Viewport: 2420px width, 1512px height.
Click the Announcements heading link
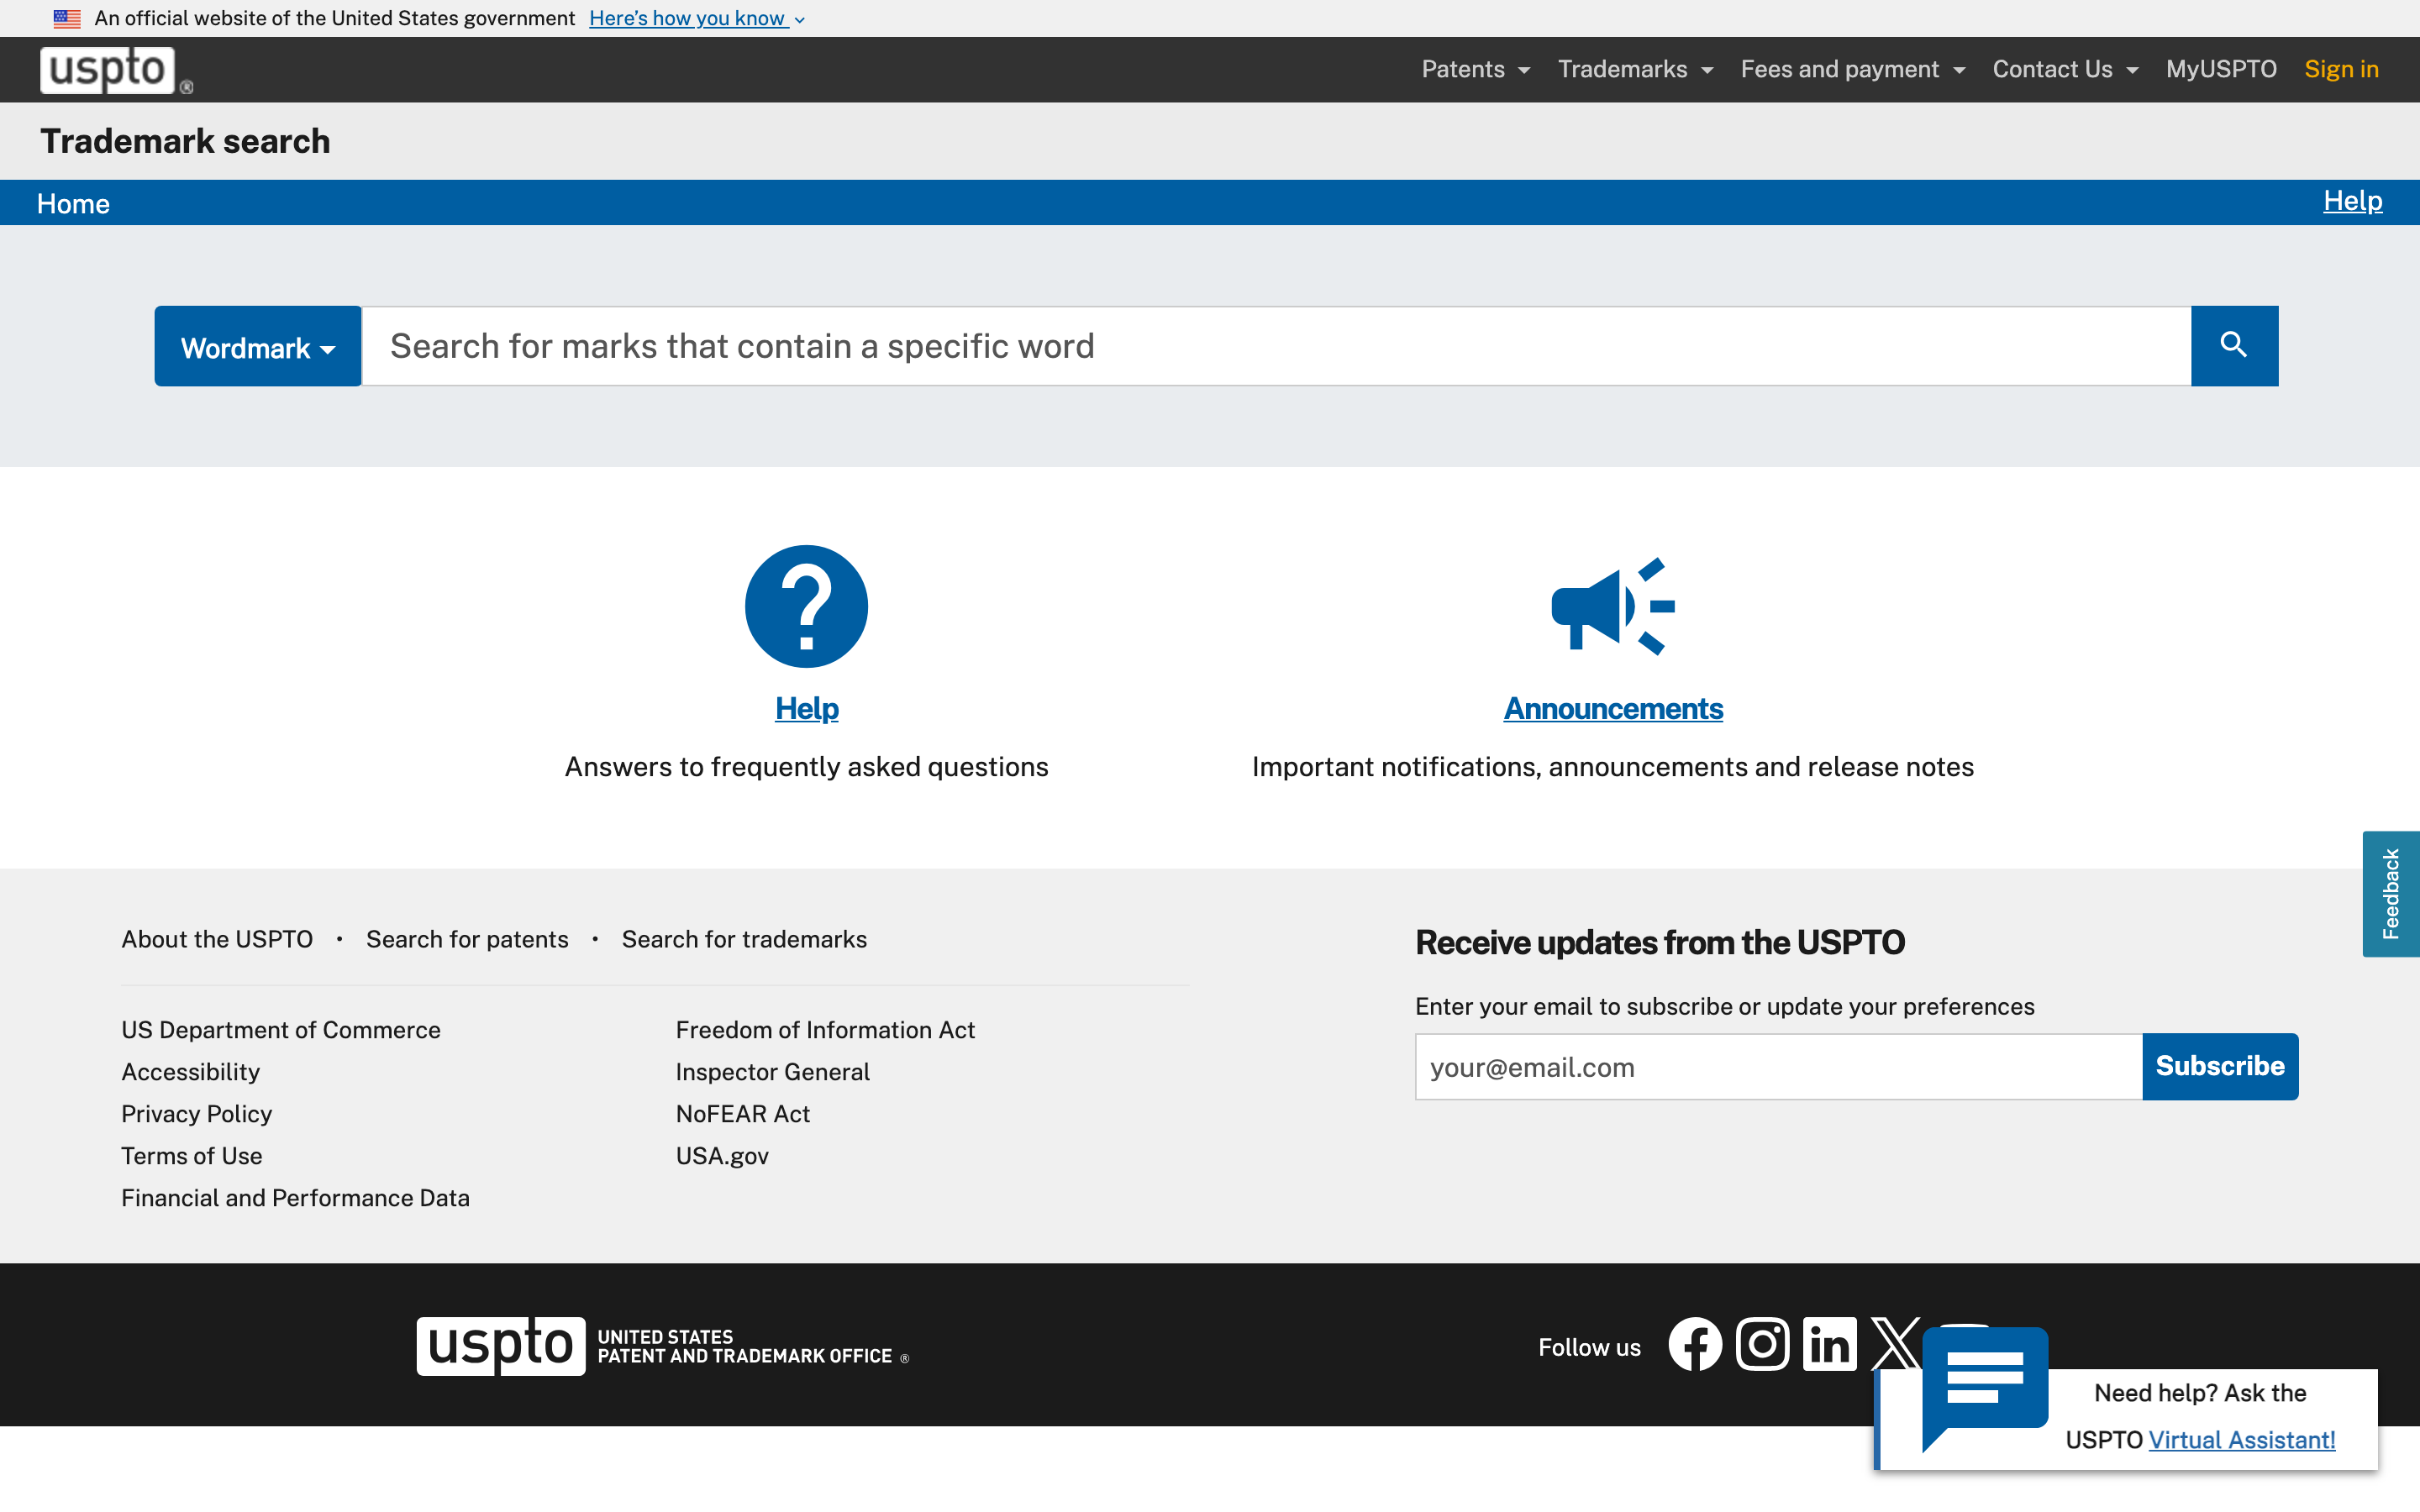click(1613, 708)
